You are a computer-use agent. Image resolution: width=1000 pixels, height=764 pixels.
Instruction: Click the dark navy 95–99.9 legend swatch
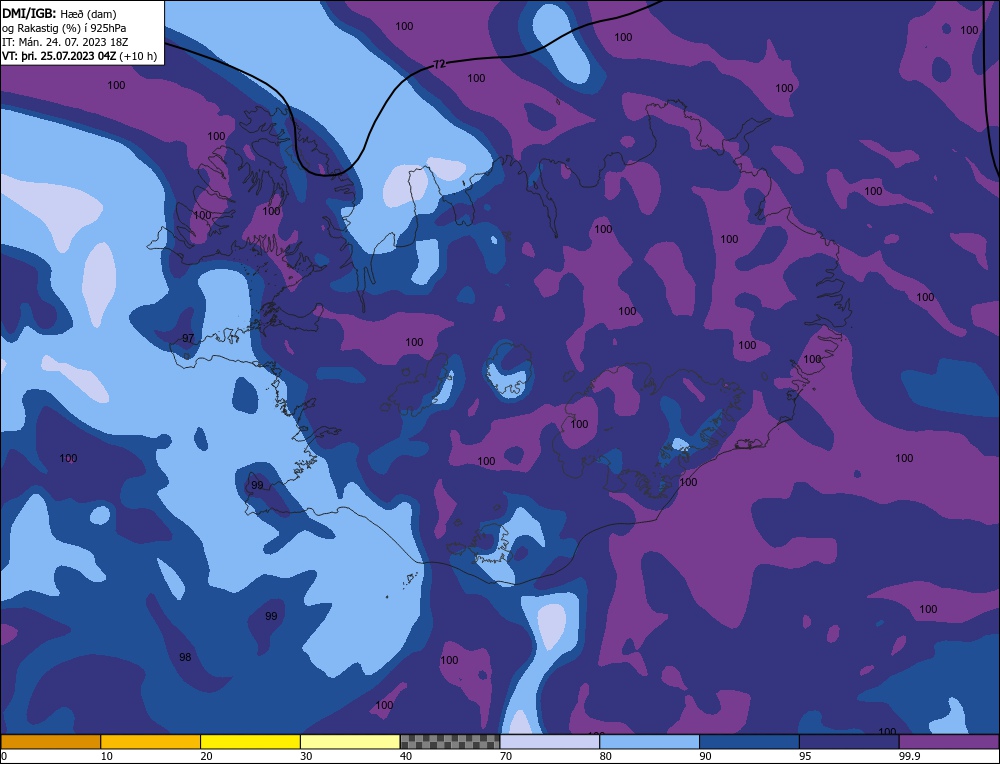849,741
